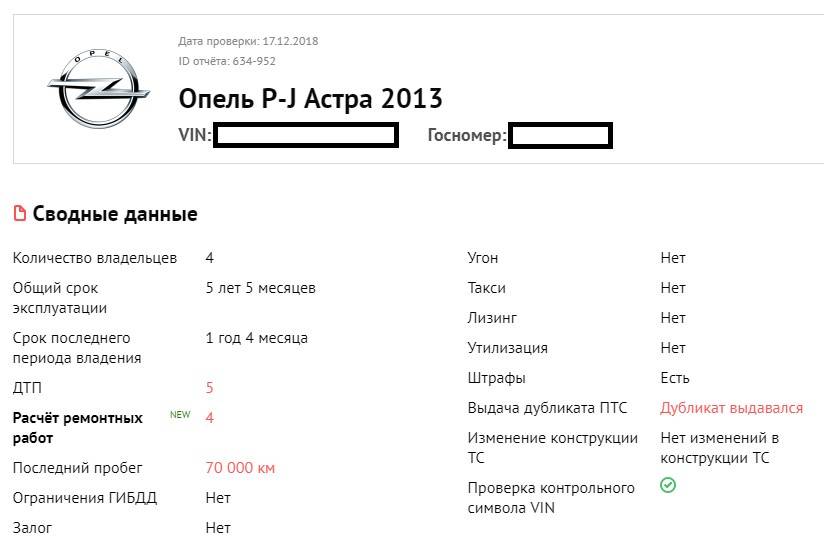Click the red document icon beside Сводные данные
The image size is (824, 549).
click(19, 214)
